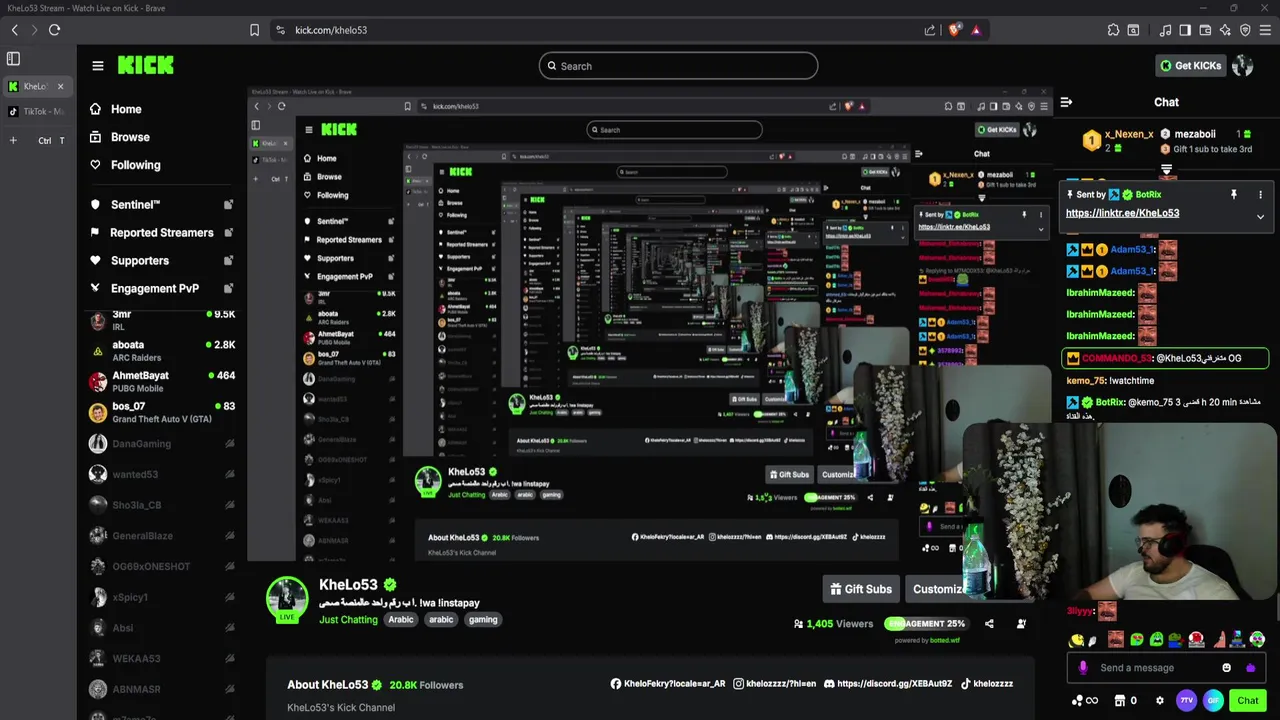Expand the gift leaderboard arrow under mezaboii
The image size is (1280, 720).
click(1166, 169)
